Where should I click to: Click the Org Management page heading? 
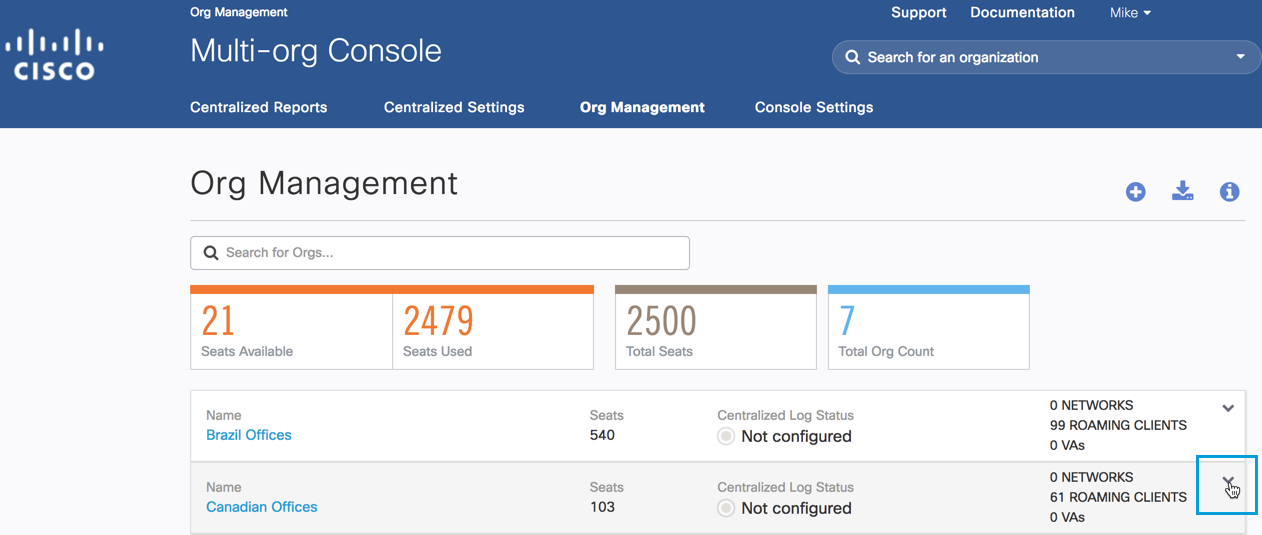point(324,183)
